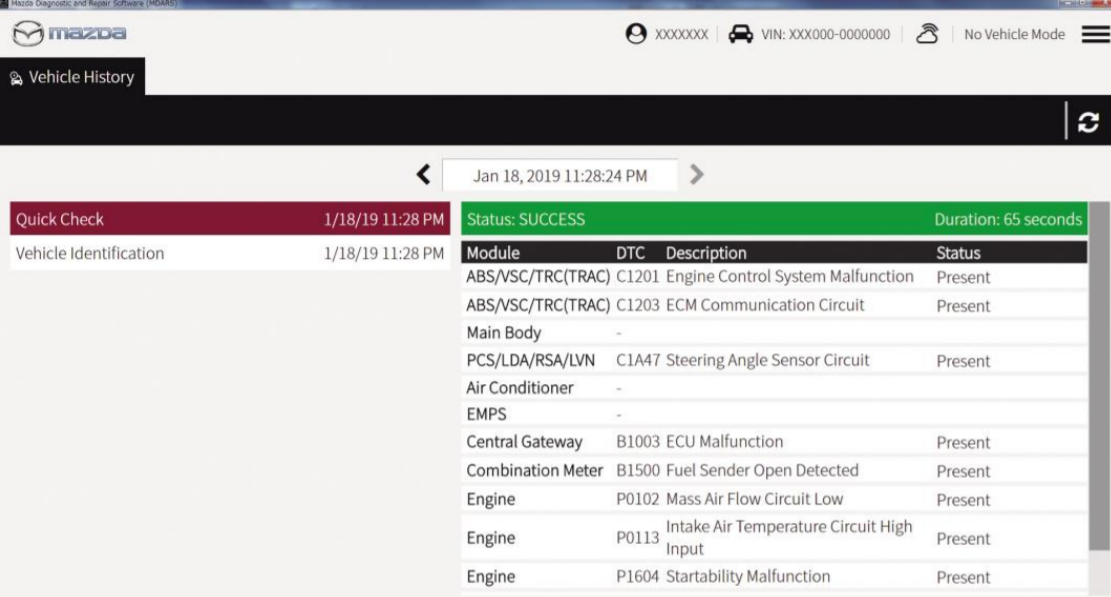
Task: Open the session date dropdown Jan 18, 2019
Action: [x=559, y=176]
